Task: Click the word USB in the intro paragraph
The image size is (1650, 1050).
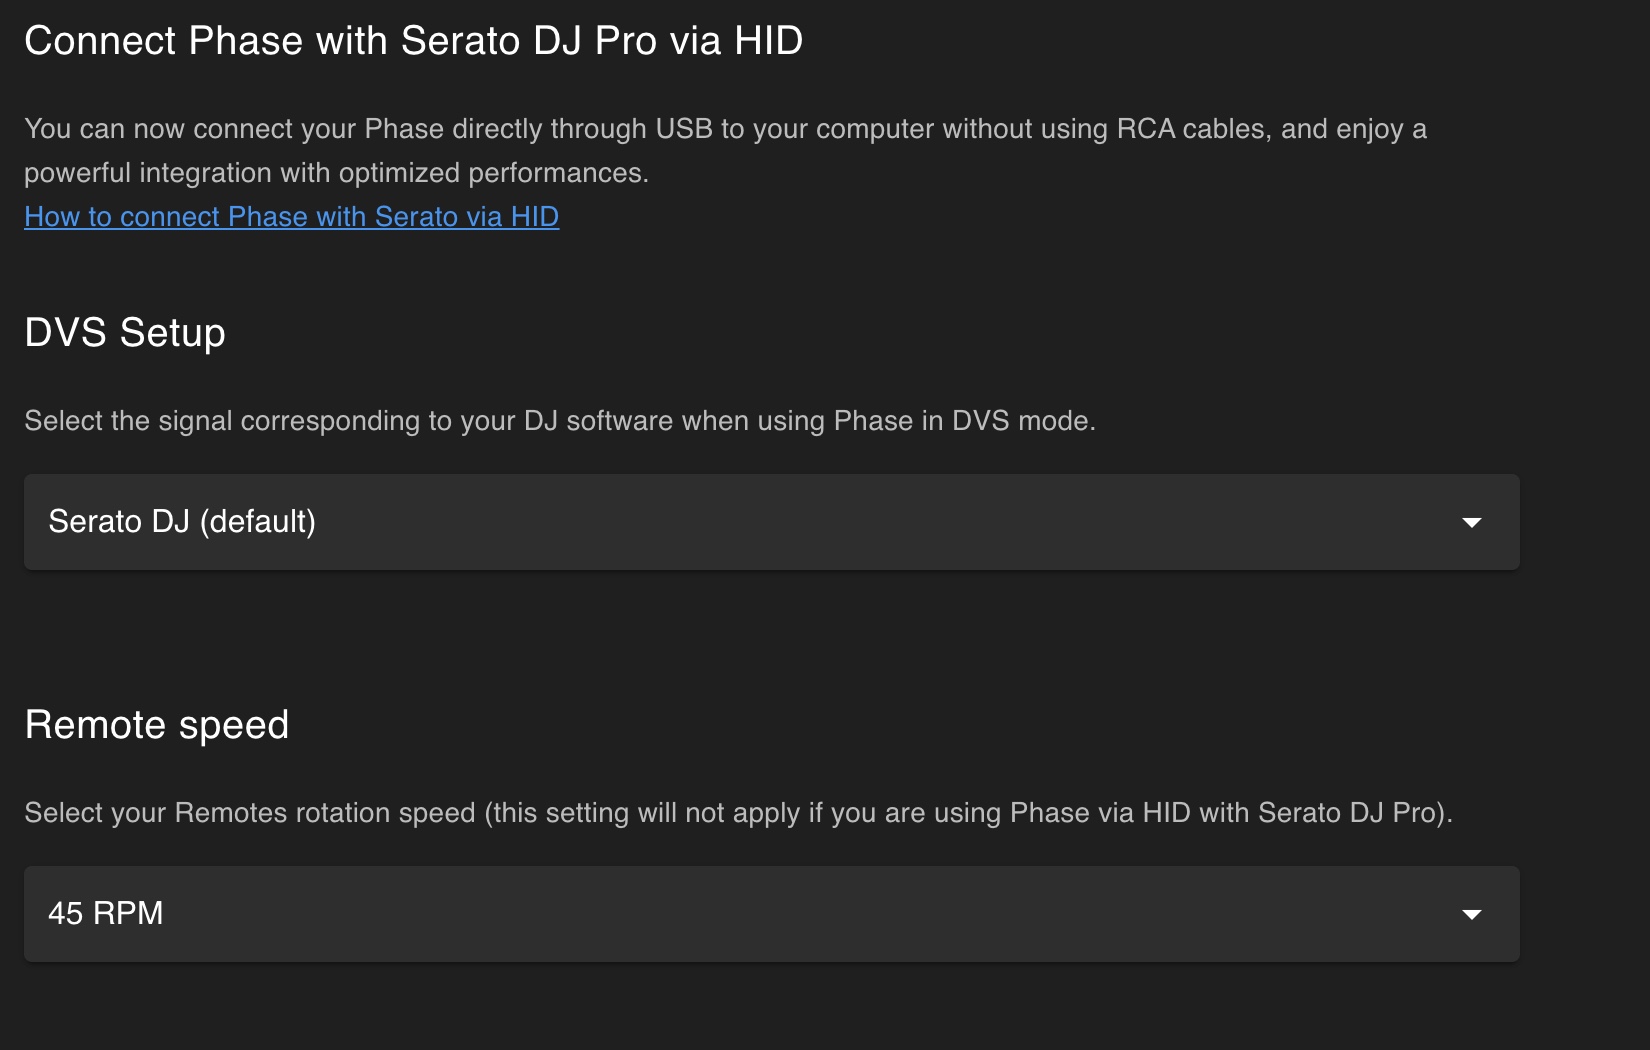Action: [x=683, y=129]
